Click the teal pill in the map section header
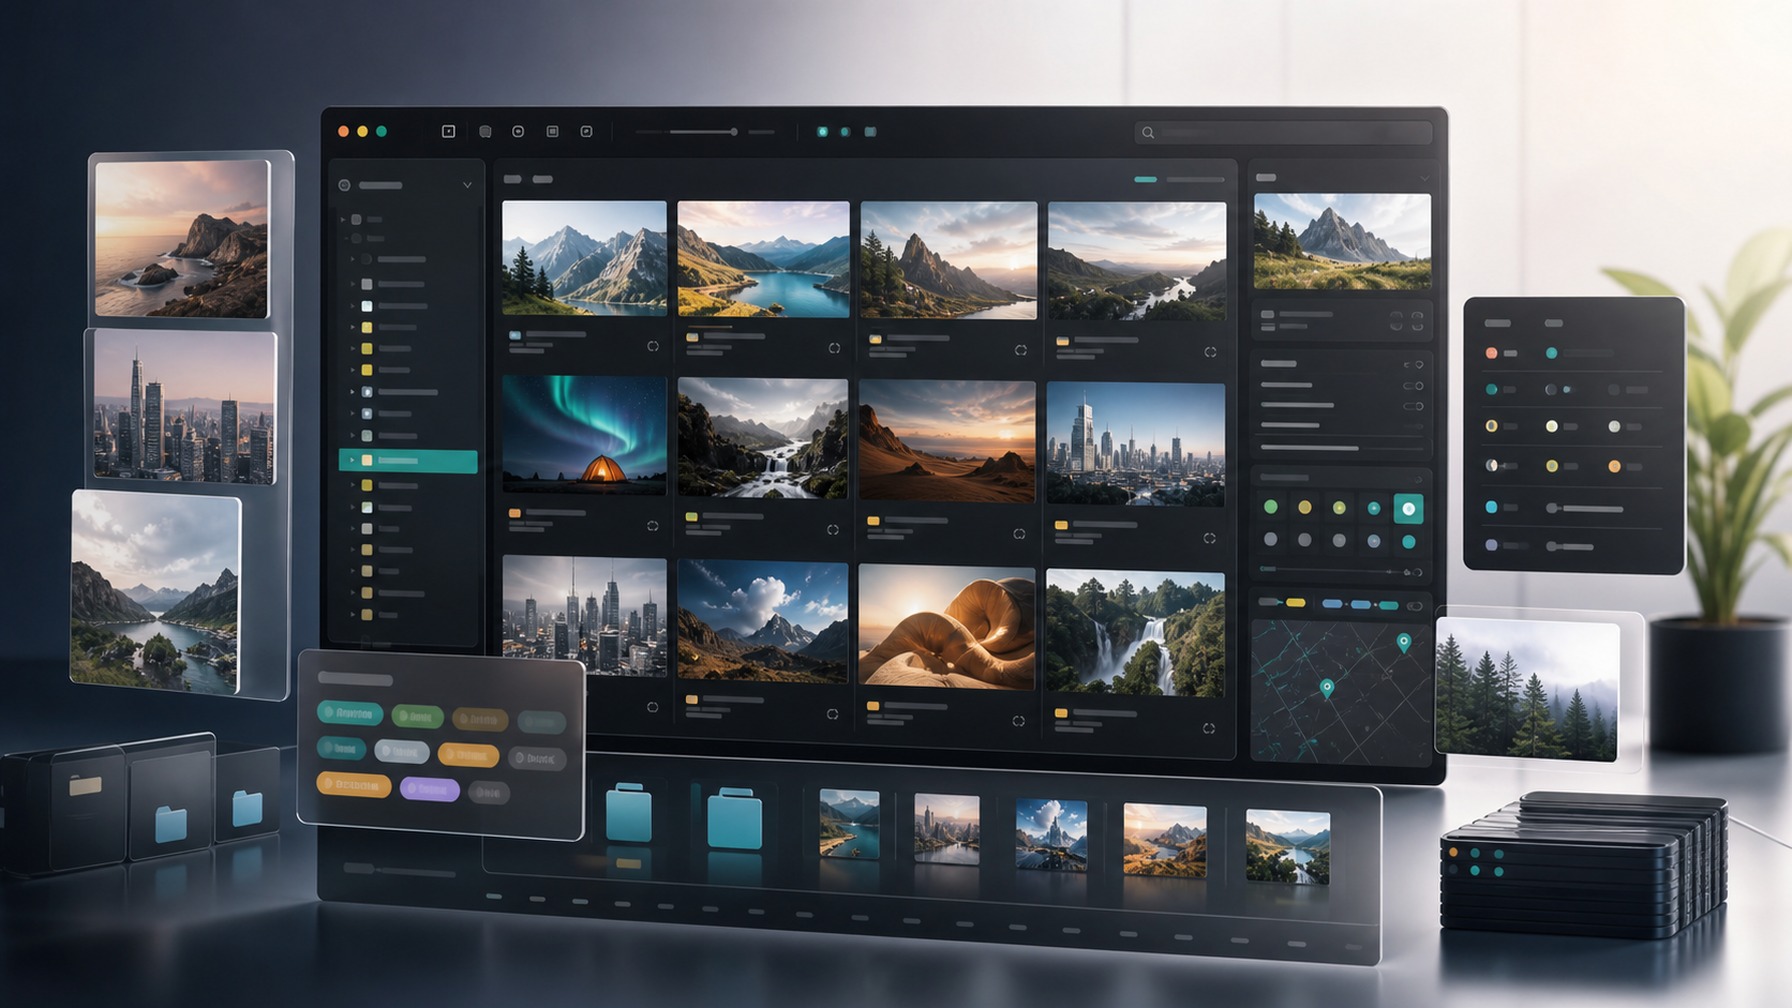Viewport: 1792px width, 1008px height. (1389, 605)
